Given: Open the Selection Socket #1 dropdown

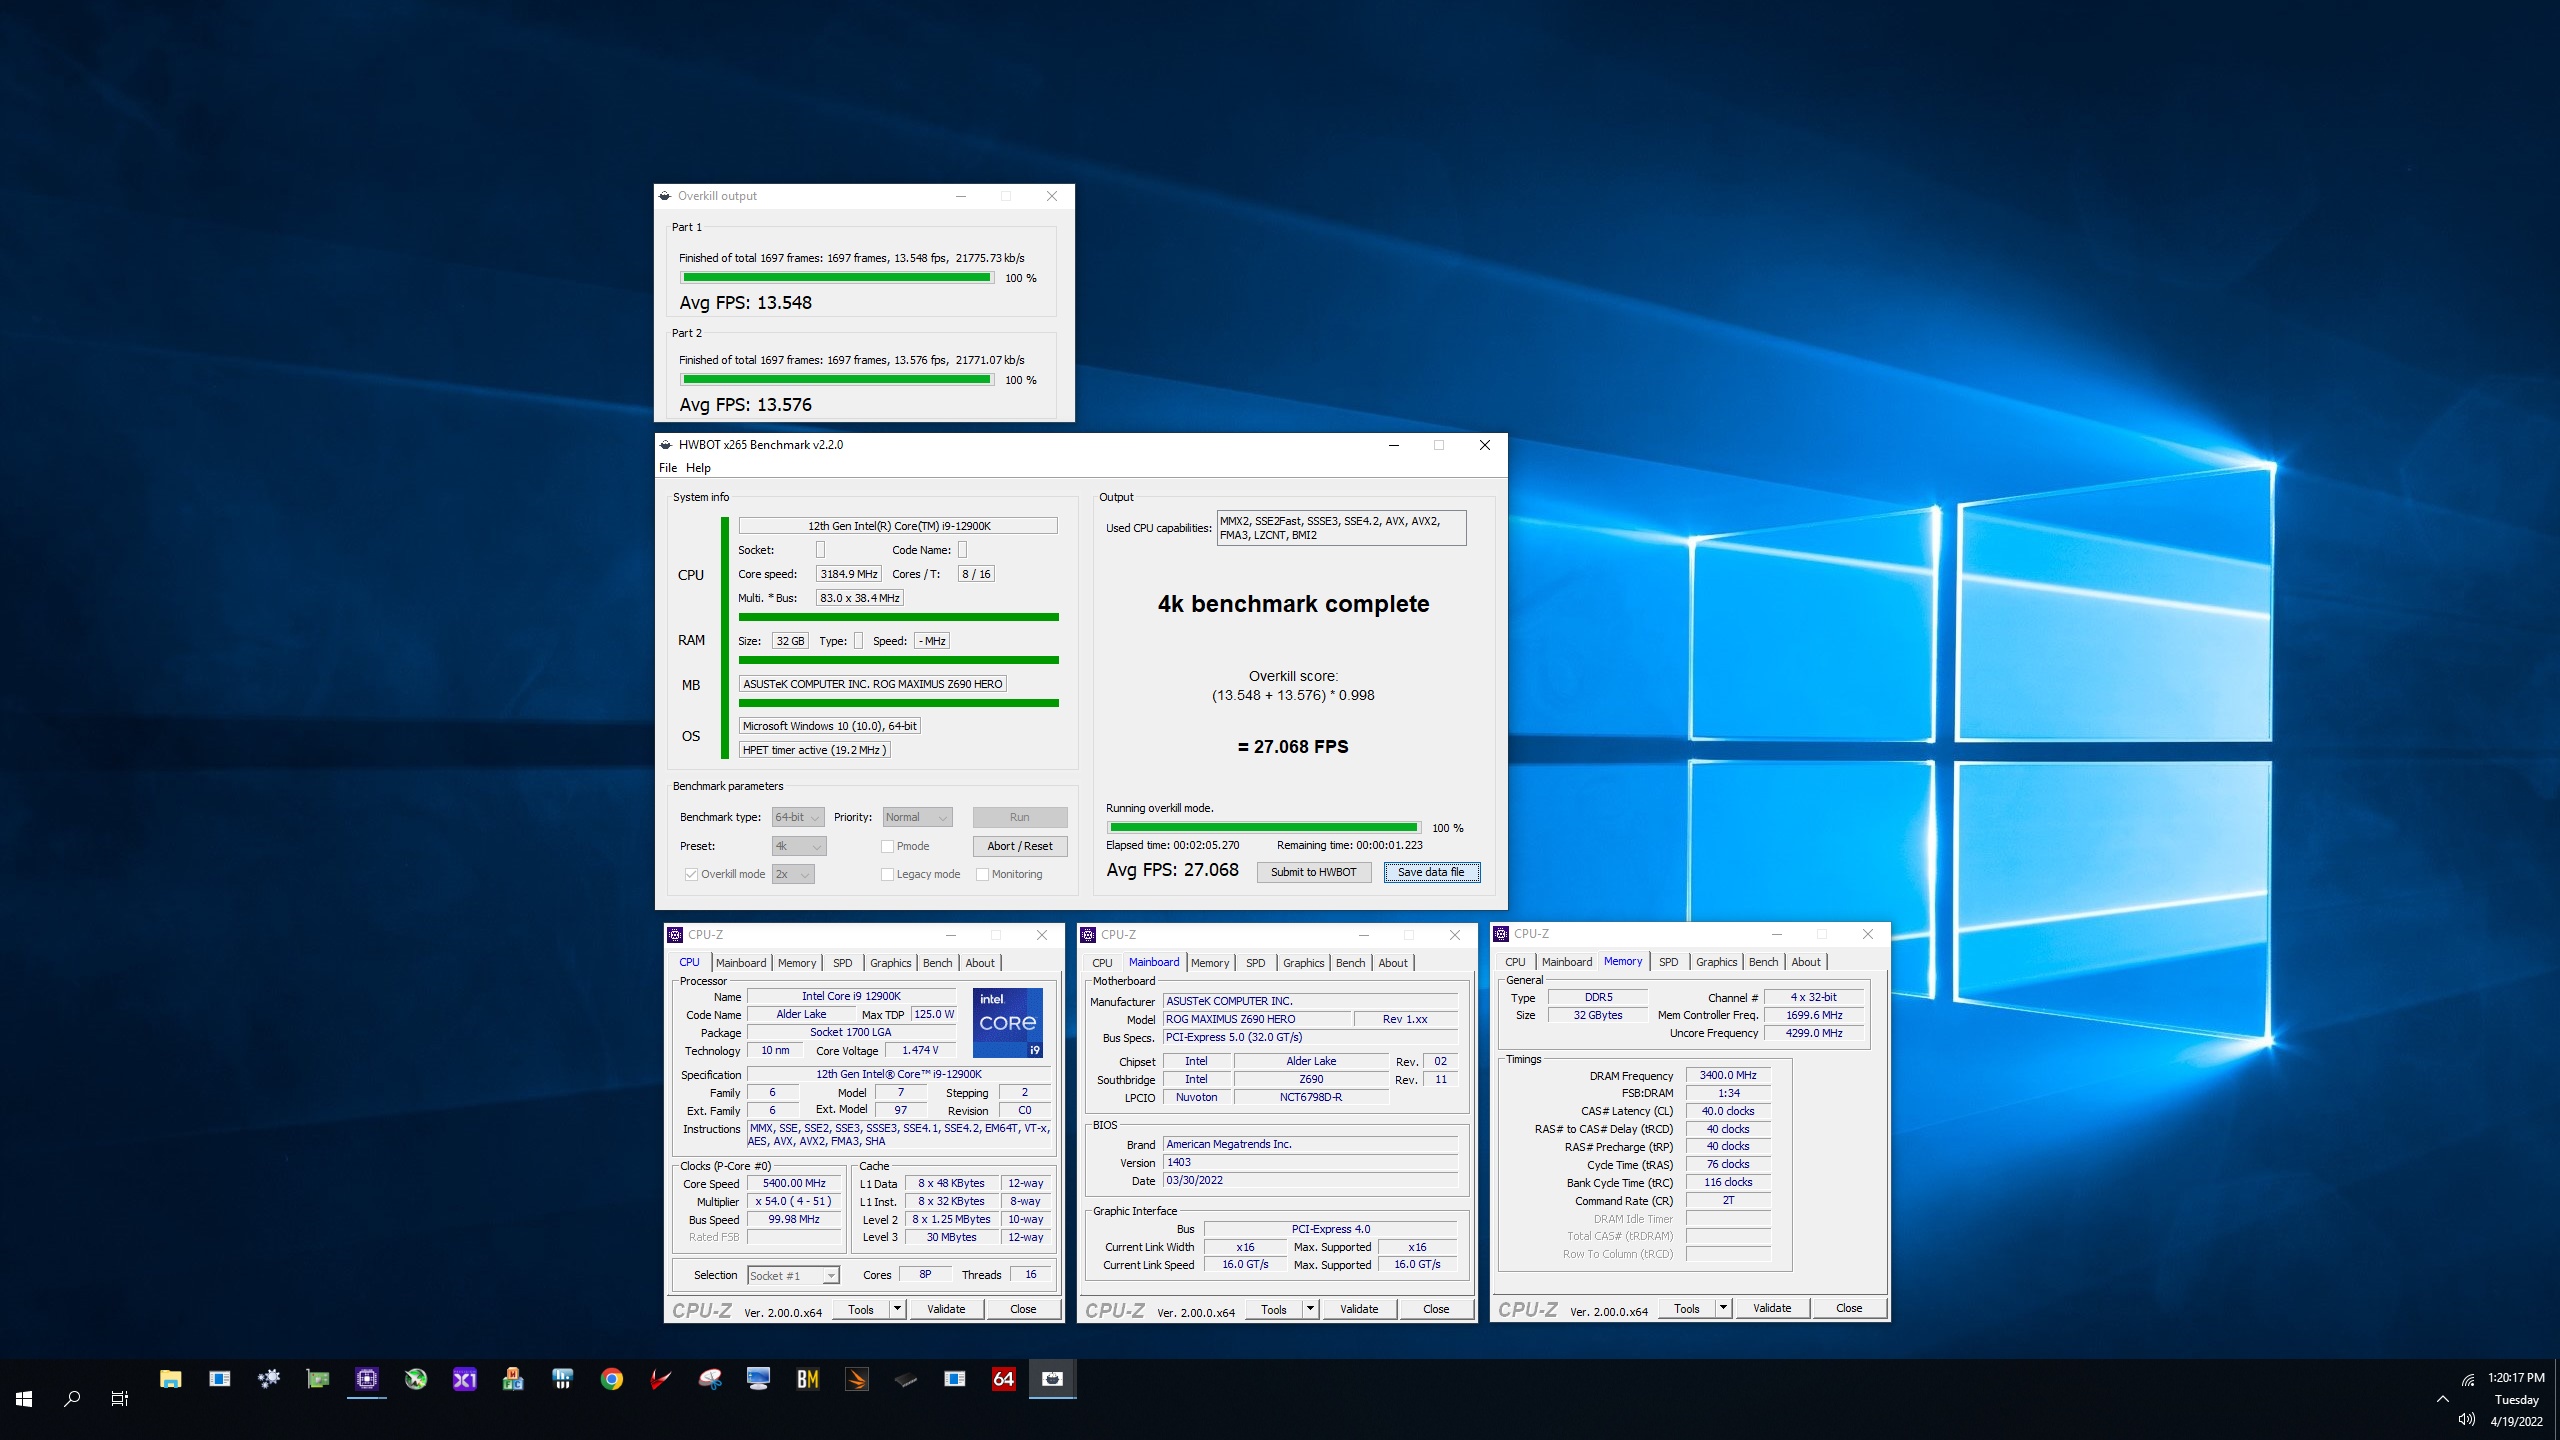Looking at the screenshot, I should [x=793, y=1275].
